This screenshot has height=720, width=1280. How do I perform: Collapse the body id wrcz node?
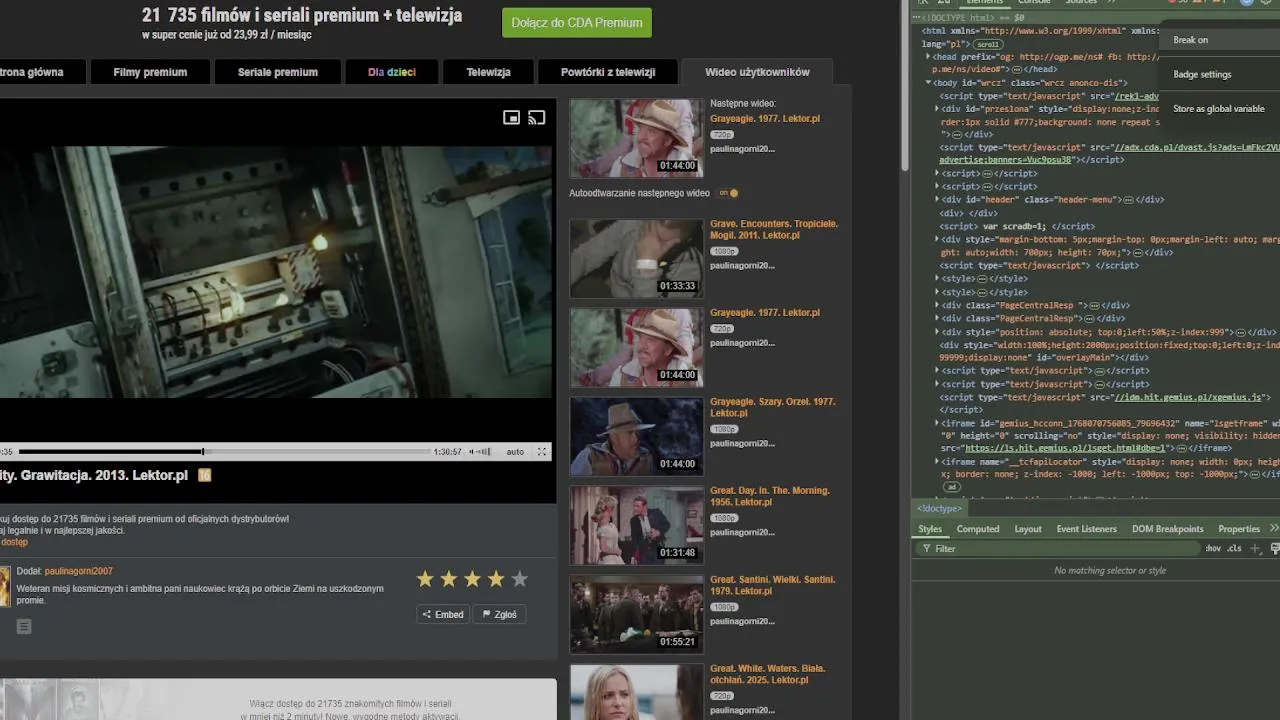[928, 83]
